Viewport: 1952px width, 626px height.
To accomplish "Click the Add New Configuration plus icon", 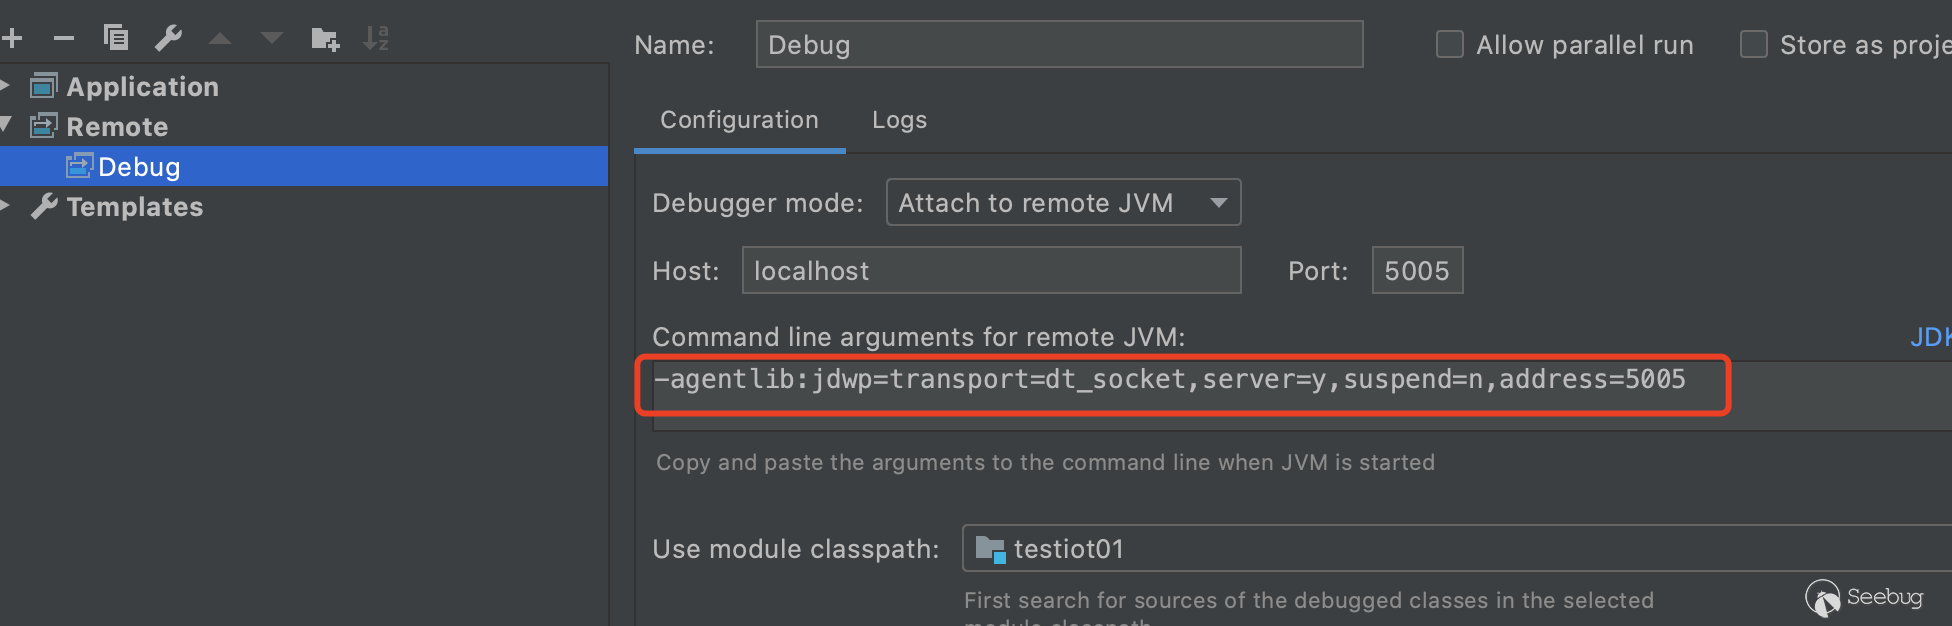I will [x=12, y=39].
